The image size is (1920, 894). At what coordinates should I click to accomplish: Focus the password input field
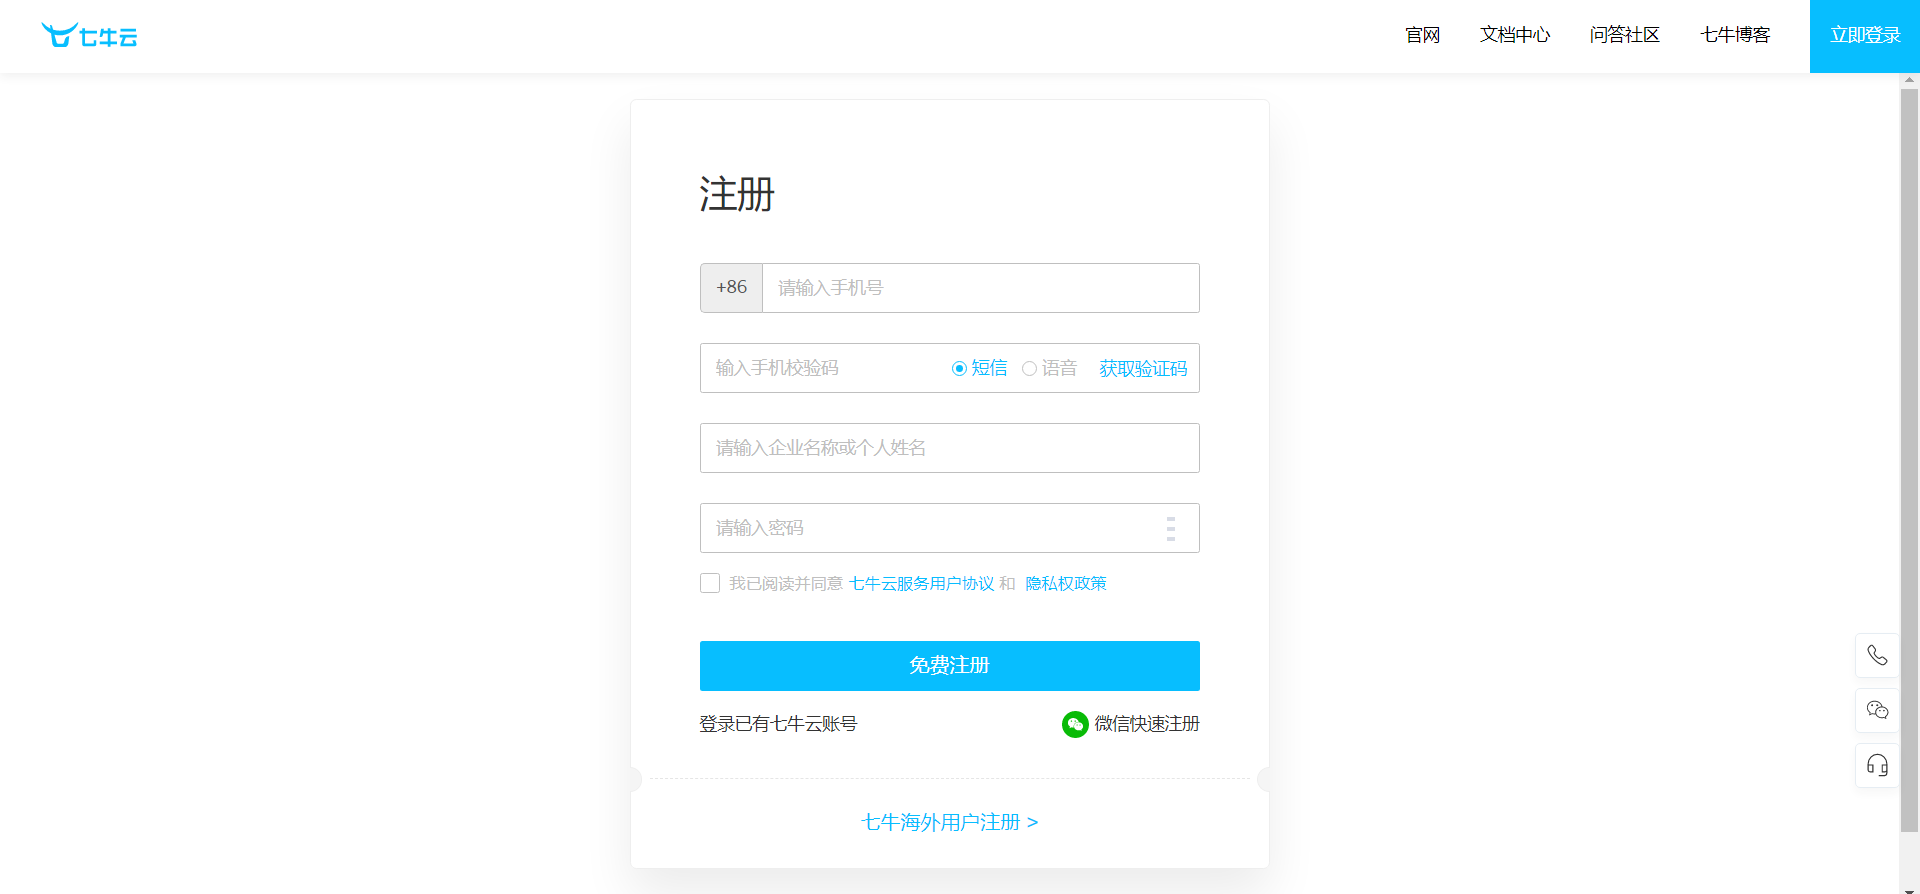(950, 528)
